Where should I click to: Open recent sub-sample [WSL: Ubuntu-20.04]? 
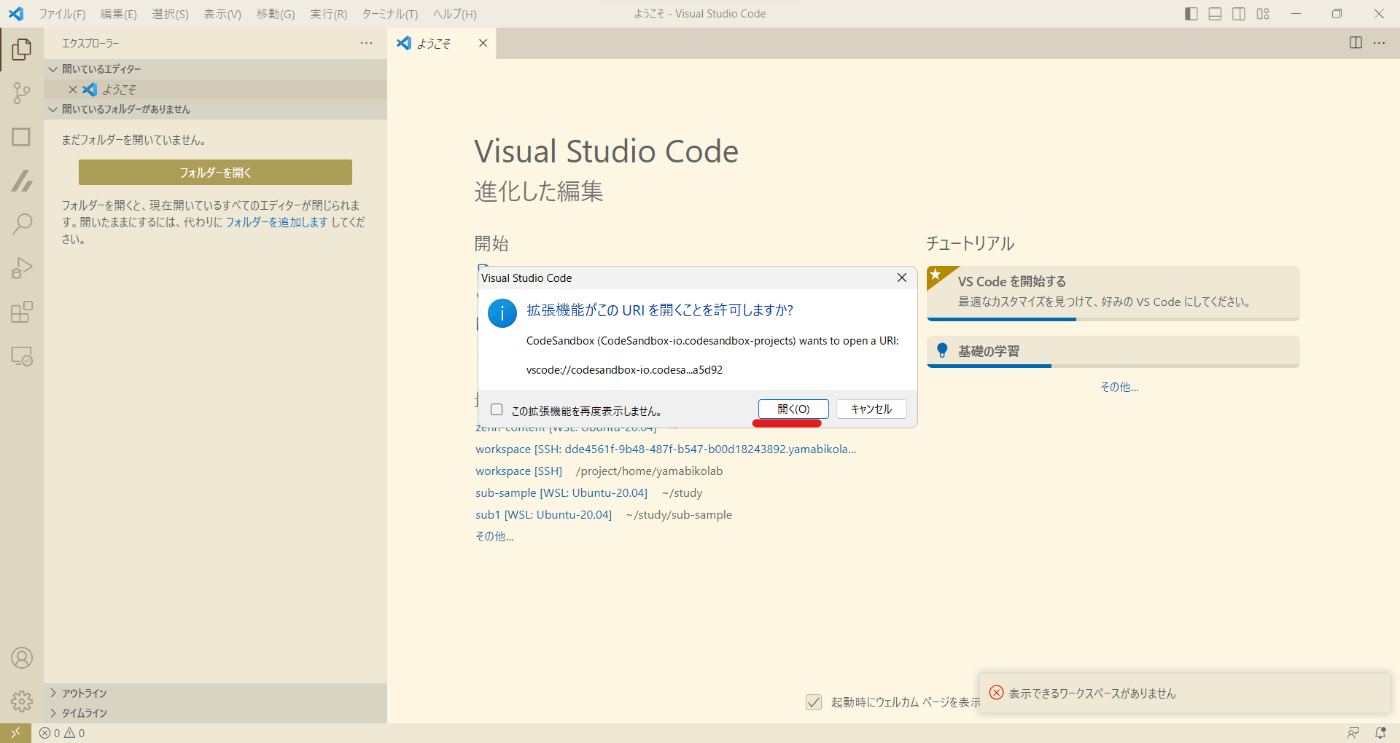tap(561, 493)
